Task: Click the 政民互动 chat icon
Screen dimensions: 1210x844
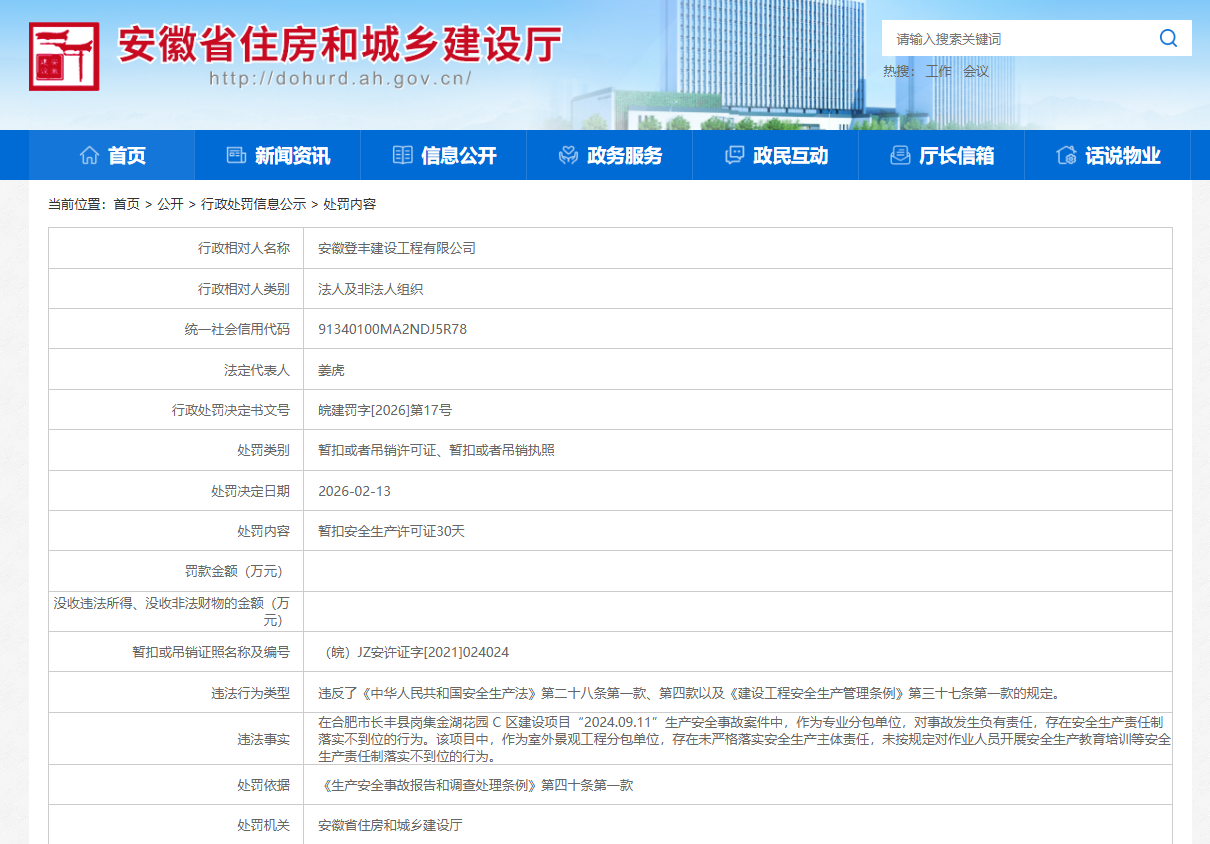Action: click(734, 156)
